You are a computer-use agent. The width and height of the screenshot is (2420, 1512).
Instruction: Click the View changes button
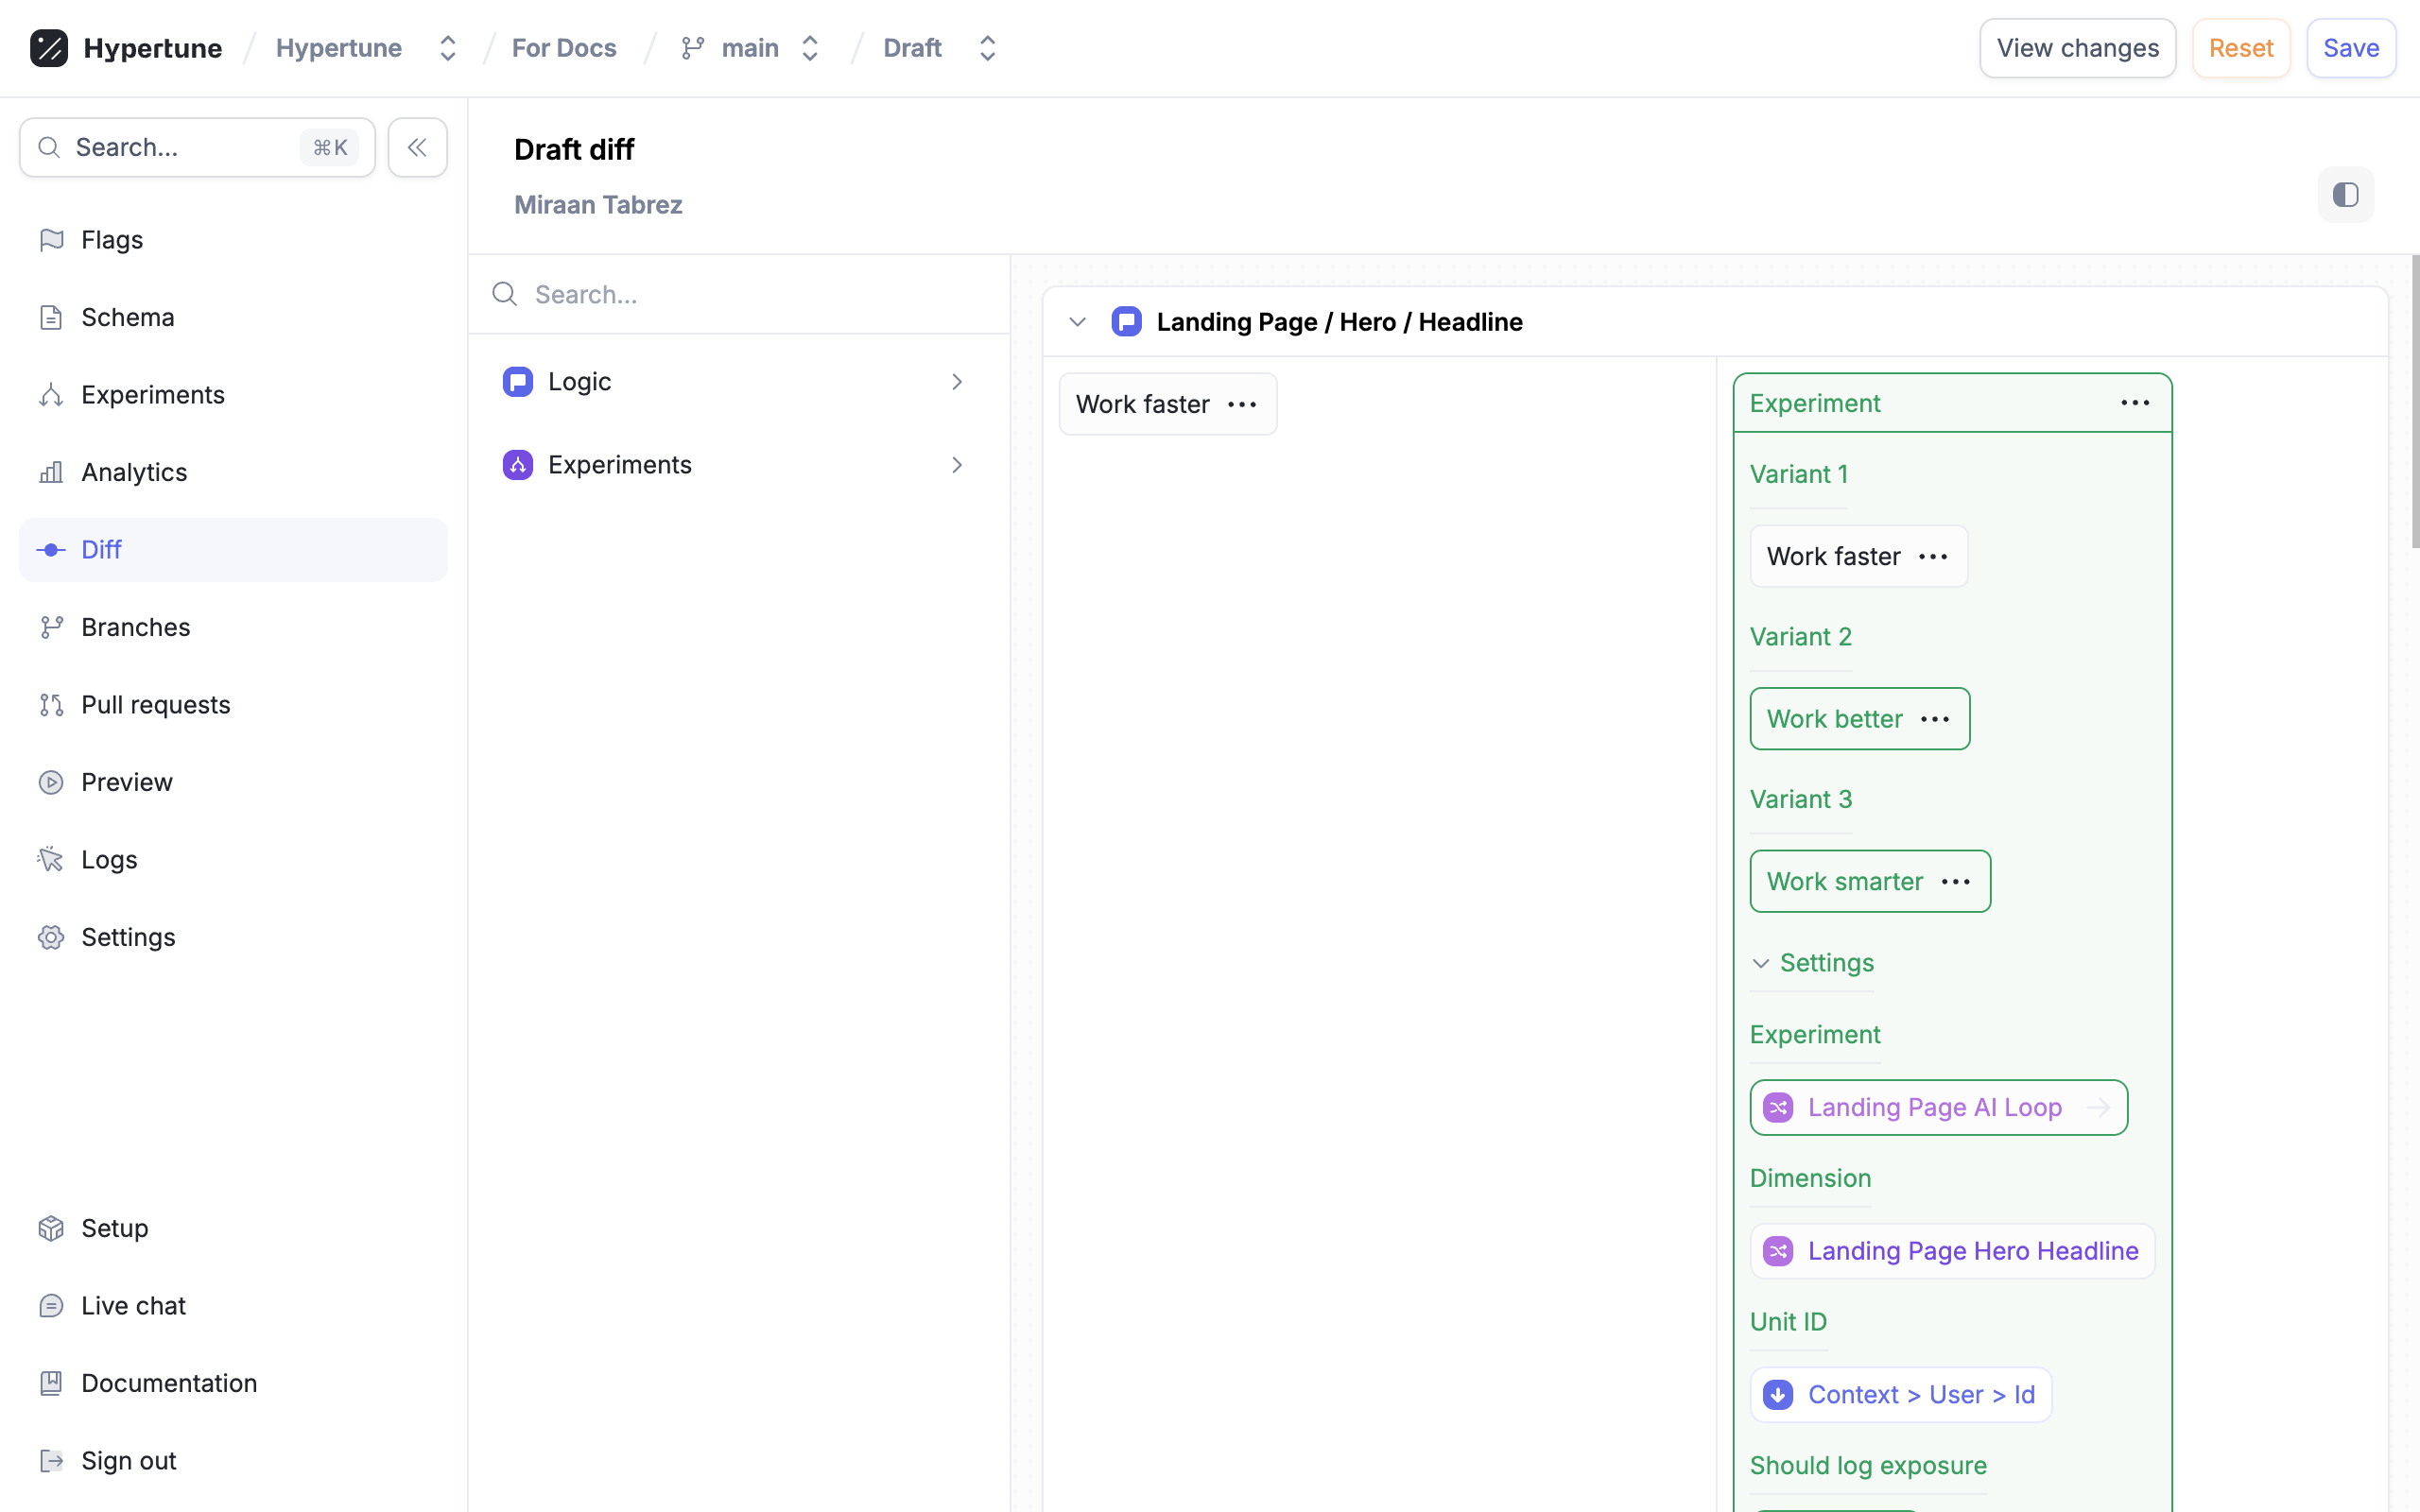[2077, 48]
